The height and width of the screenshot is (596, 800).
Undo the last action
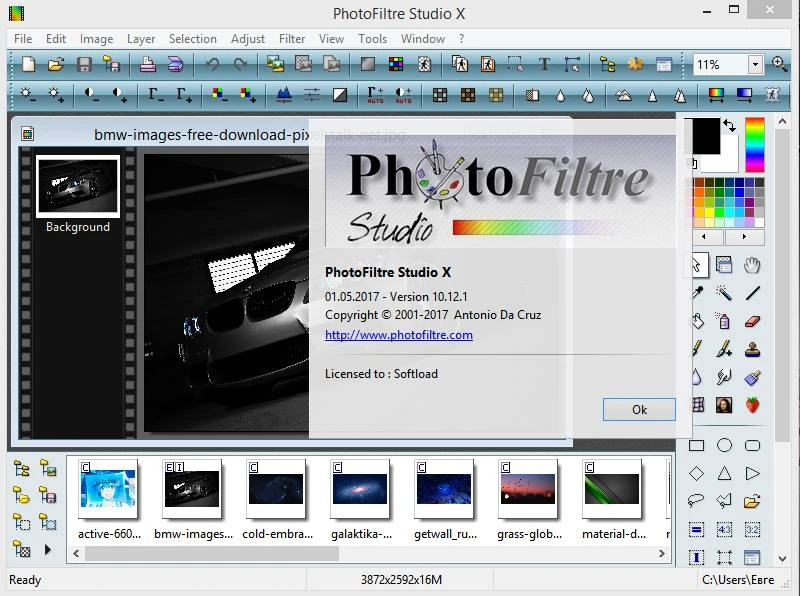(212, 65)
